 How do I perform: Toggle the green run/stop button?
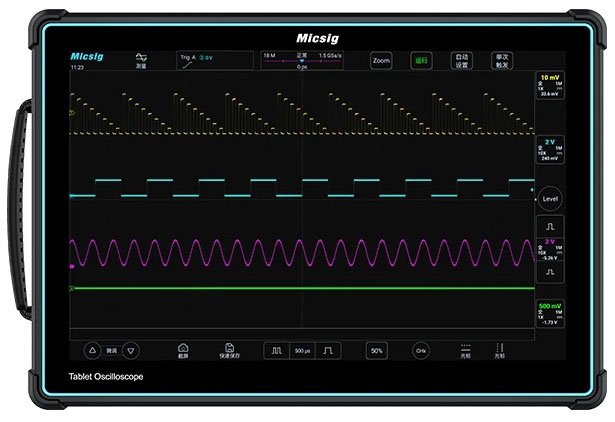[x=421, y=61]
